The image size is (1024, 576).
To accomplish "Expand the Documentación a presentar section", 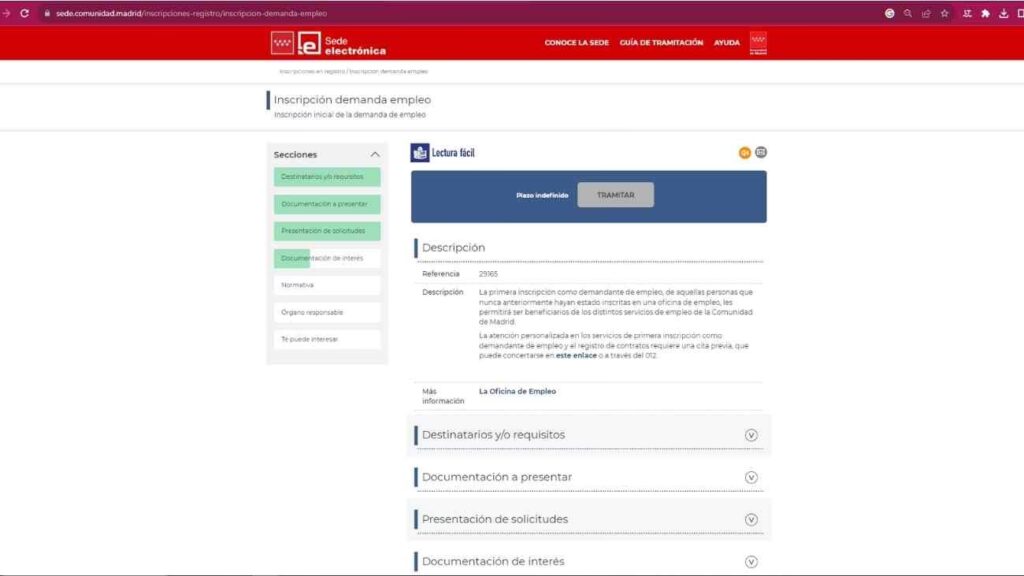I will tap(751, 477).
